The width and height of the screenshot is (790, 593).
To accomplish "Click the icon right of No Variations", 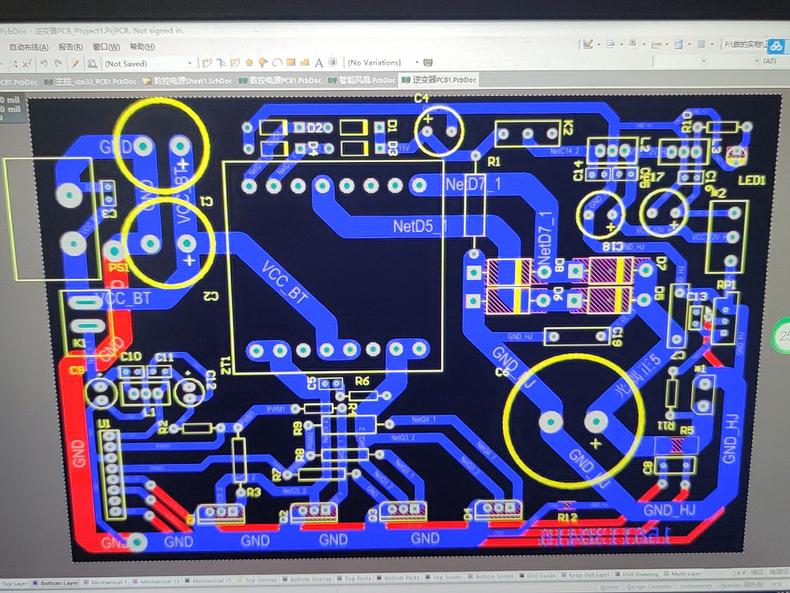I will coord(428,62).
